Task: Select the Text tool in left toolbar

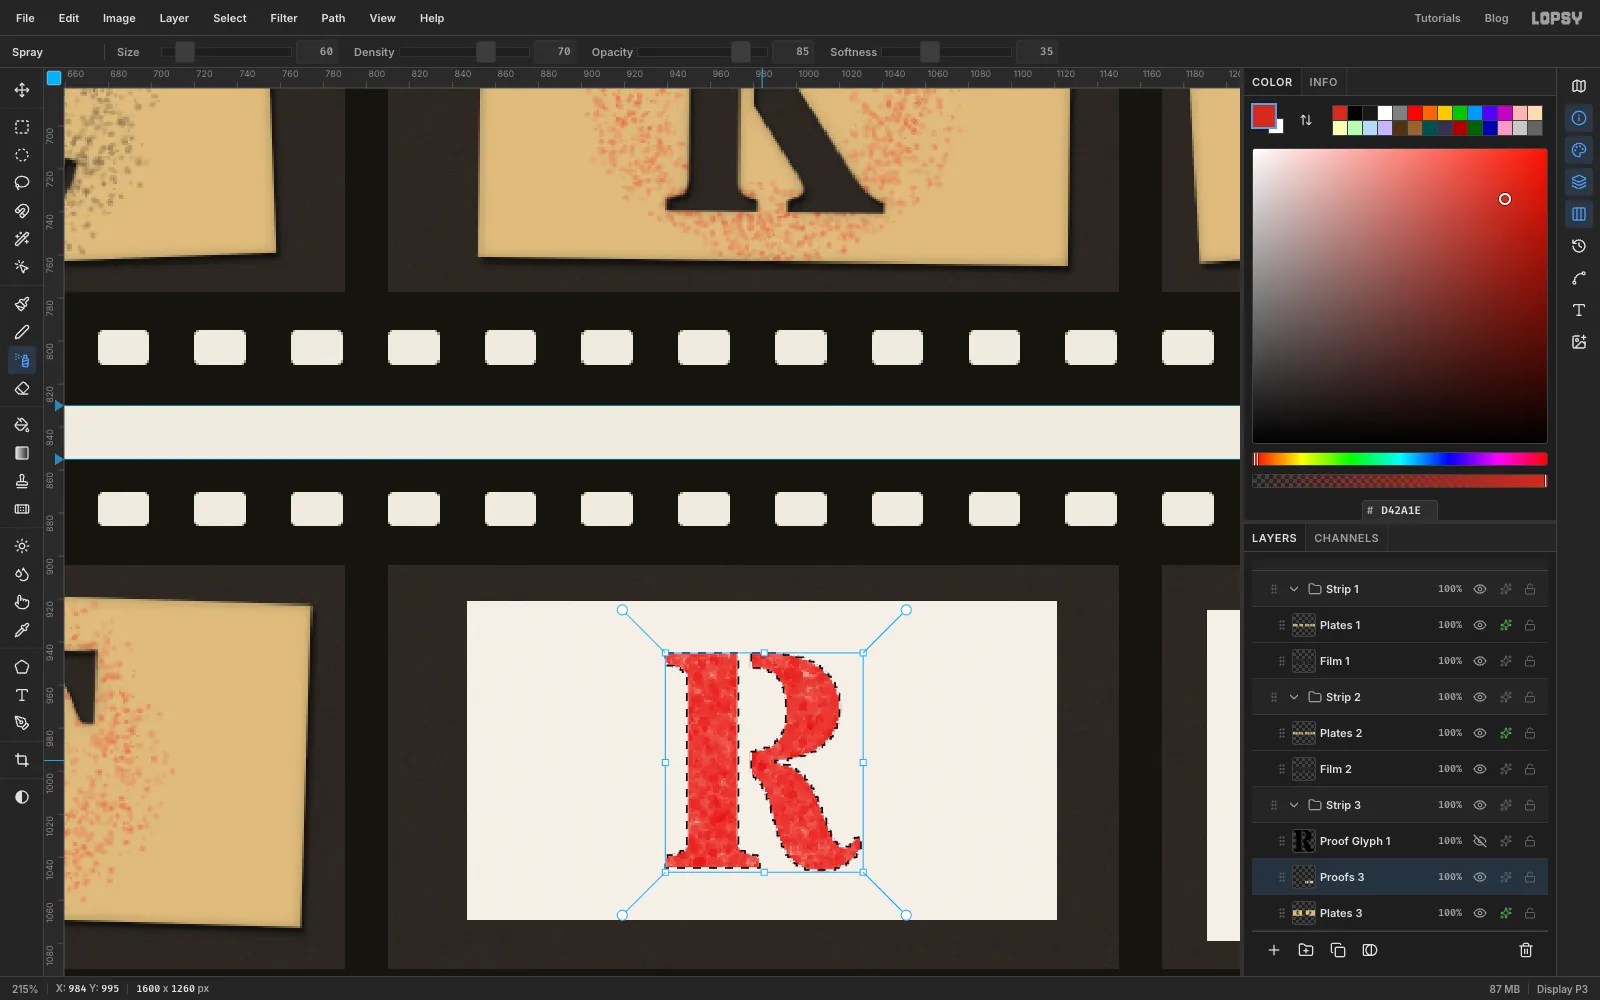Action: [x=22, y=695]
